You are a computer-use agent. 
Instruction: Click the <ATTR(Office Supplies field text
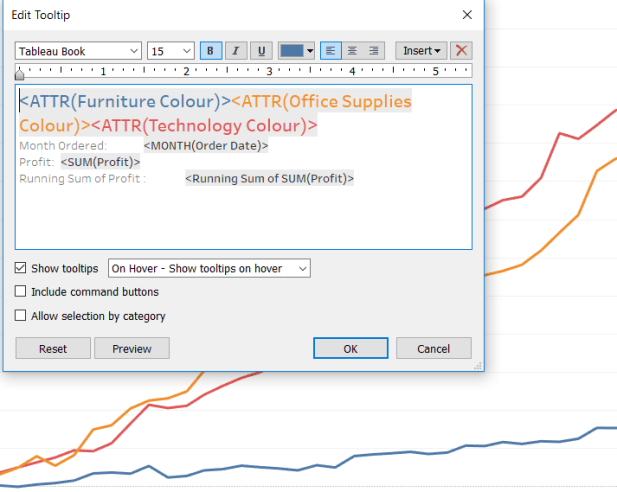point(321,101)
